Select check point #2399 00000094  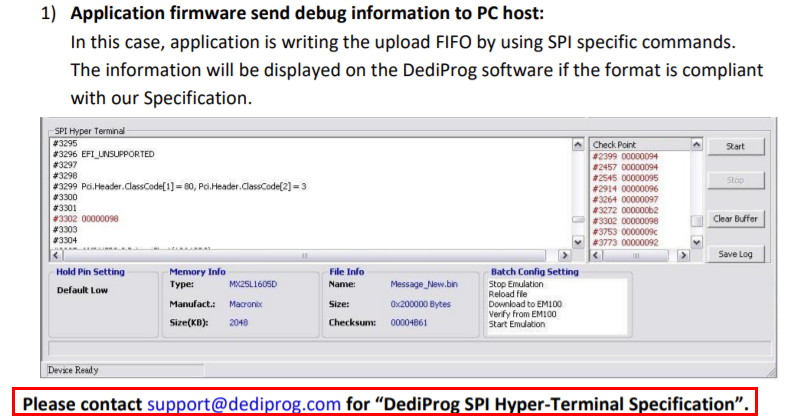point(624,156)
